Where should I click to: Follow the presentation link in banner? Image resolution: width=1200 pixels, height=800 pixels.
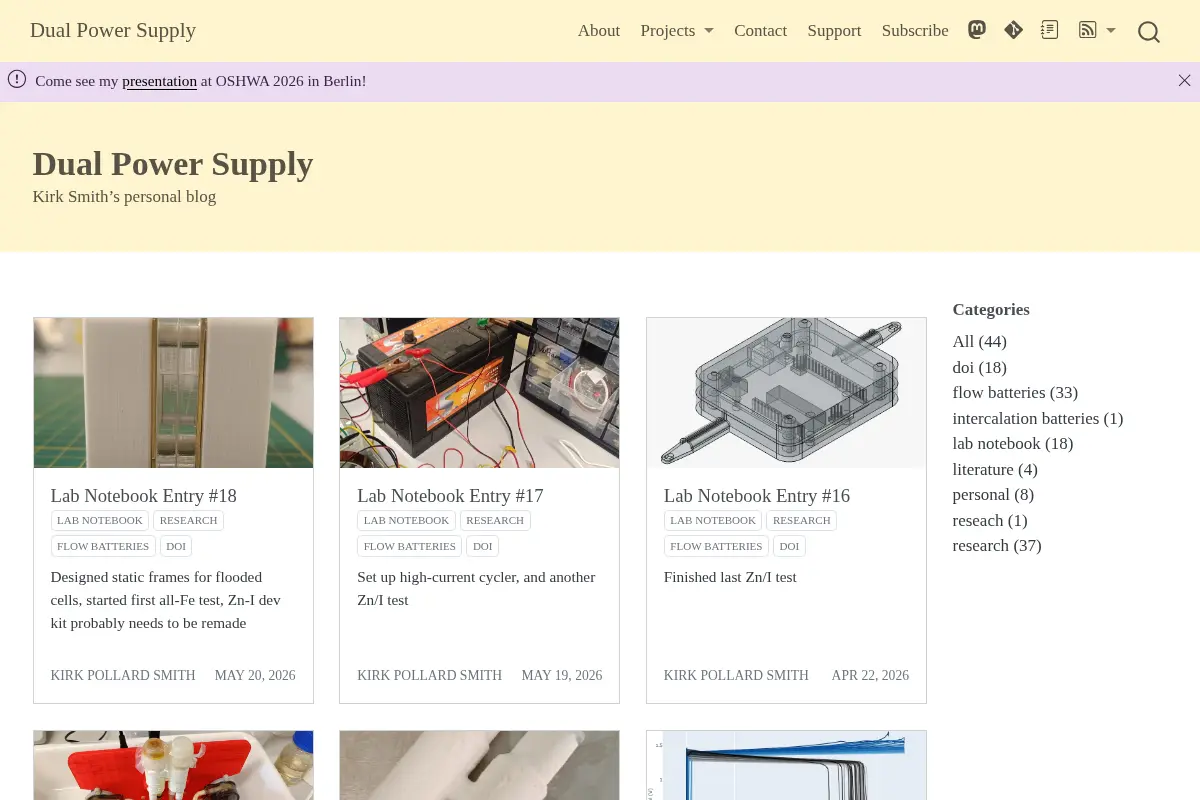[159, 81]
